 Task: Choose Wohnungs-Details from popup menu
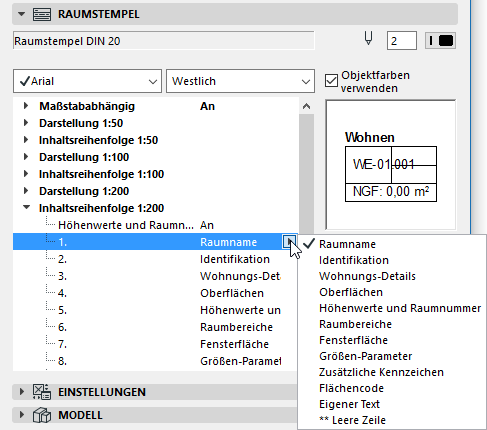point(392,276)
